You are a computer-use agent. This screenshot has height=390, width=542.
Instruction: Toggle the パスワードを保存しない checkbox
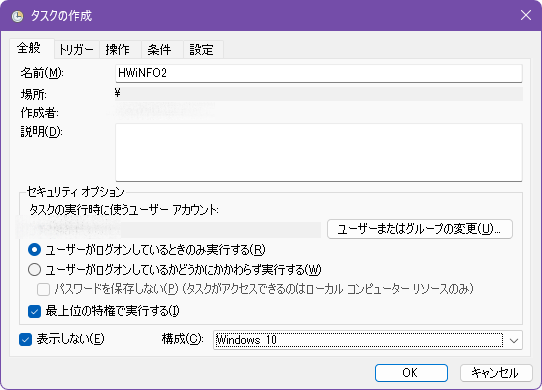(43, 289)
